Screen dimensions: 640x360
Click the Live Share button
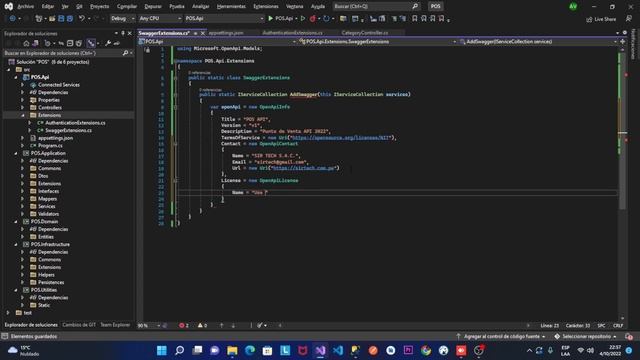point(601,19)
